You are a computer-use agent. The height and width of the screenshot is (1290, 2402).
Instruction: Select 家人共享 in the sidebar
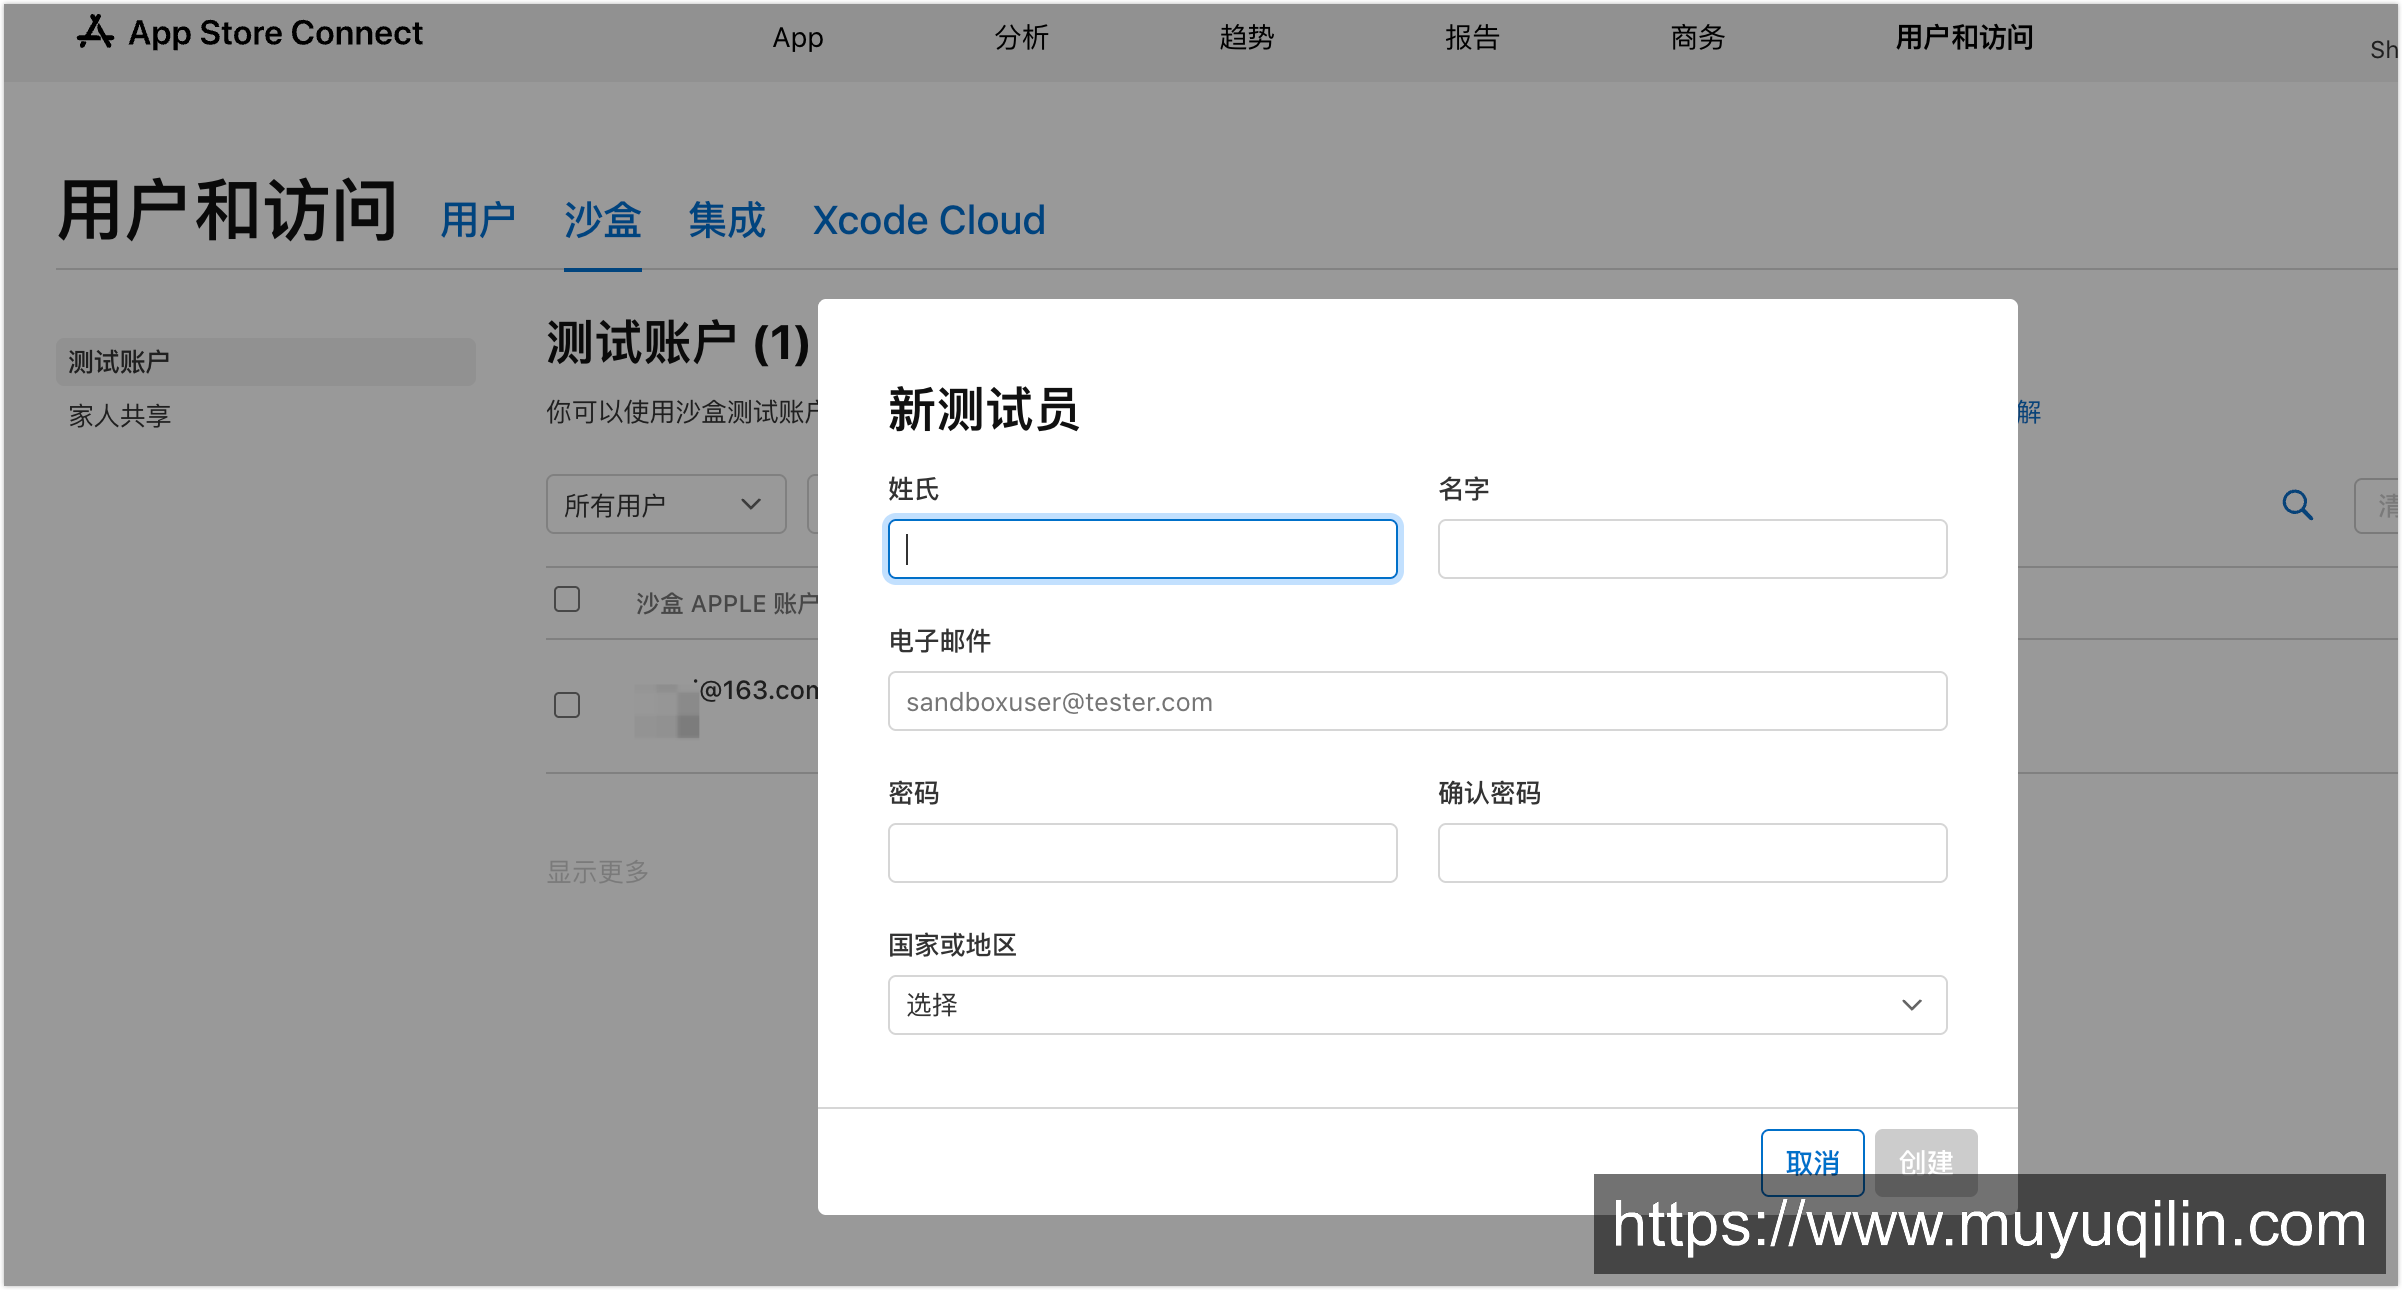(120, 415)
